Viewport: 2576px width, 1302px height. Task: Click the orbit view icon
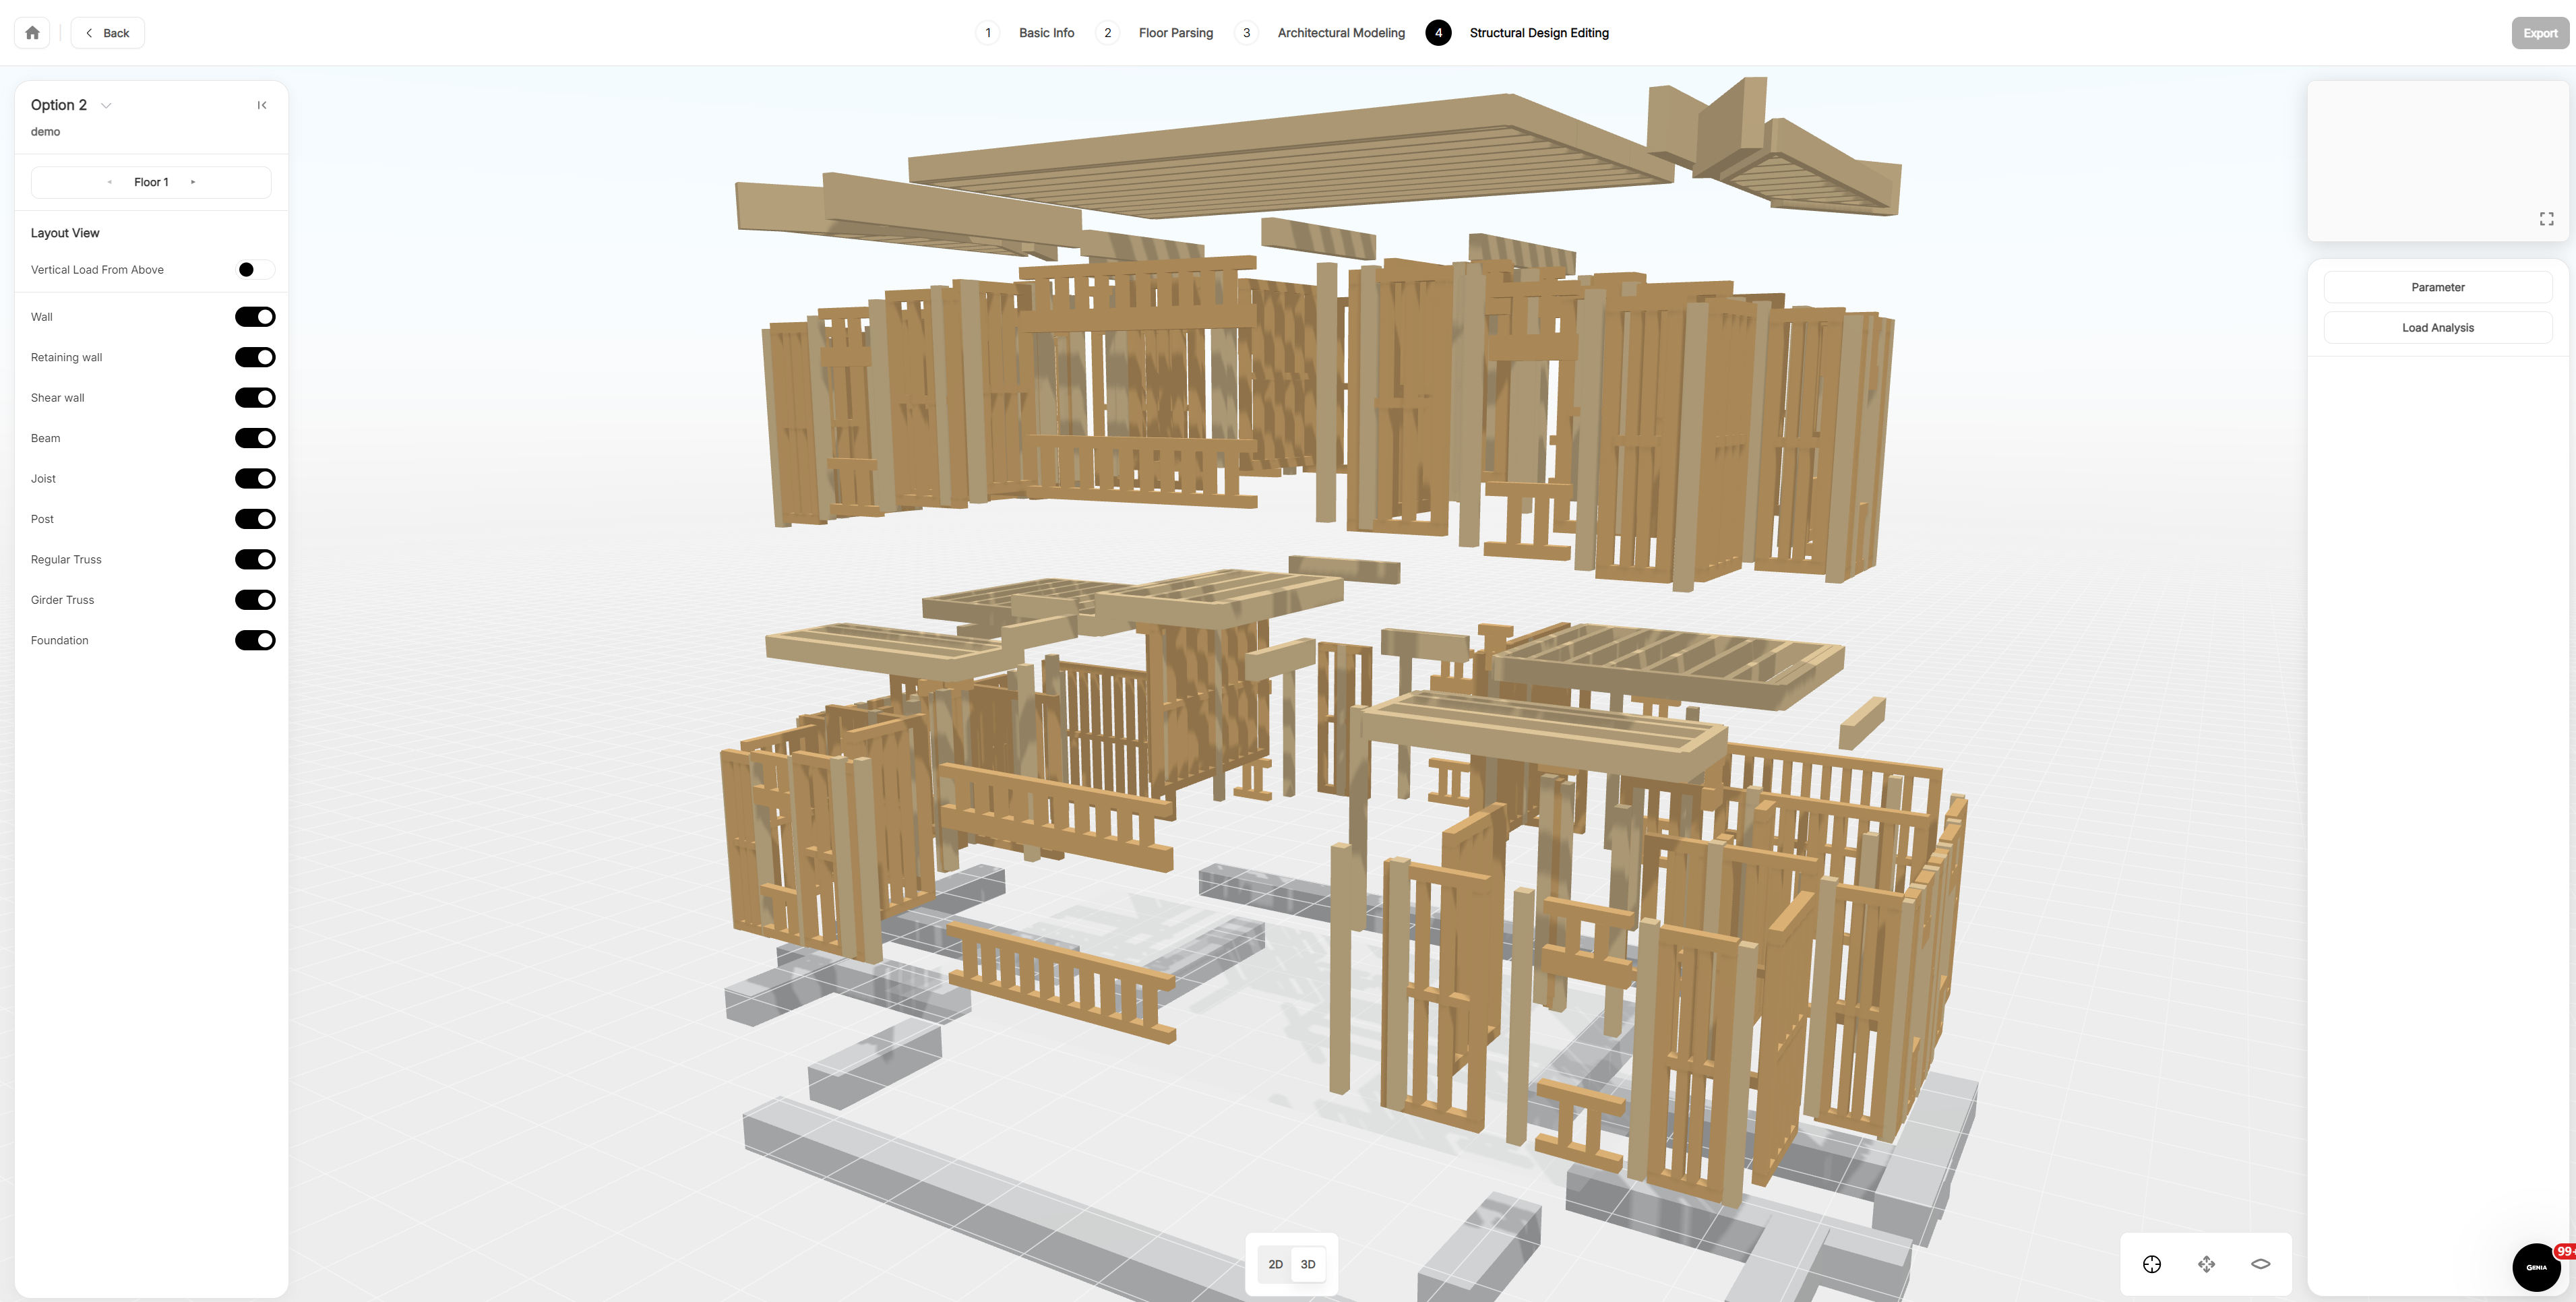pyautogui.click(x=2260, y=1264)
